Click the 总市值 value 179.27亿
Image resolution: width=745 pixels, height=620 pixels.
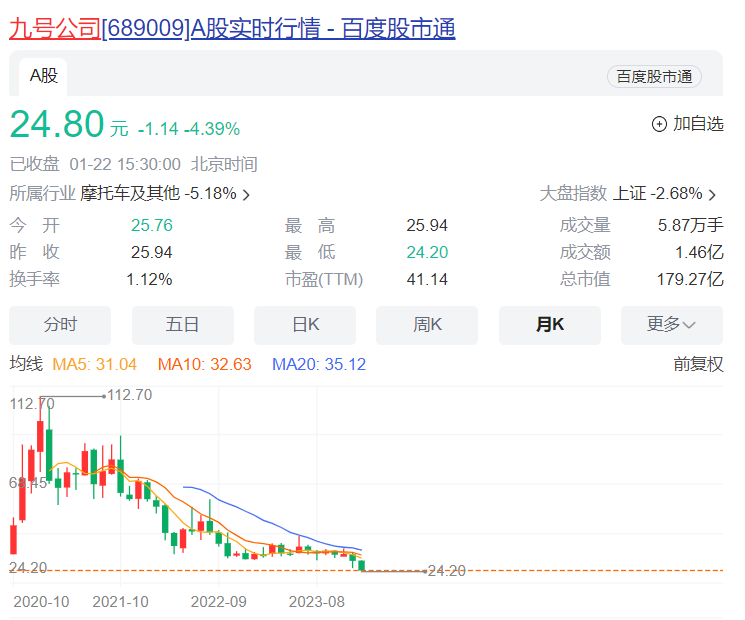[690, 279]
